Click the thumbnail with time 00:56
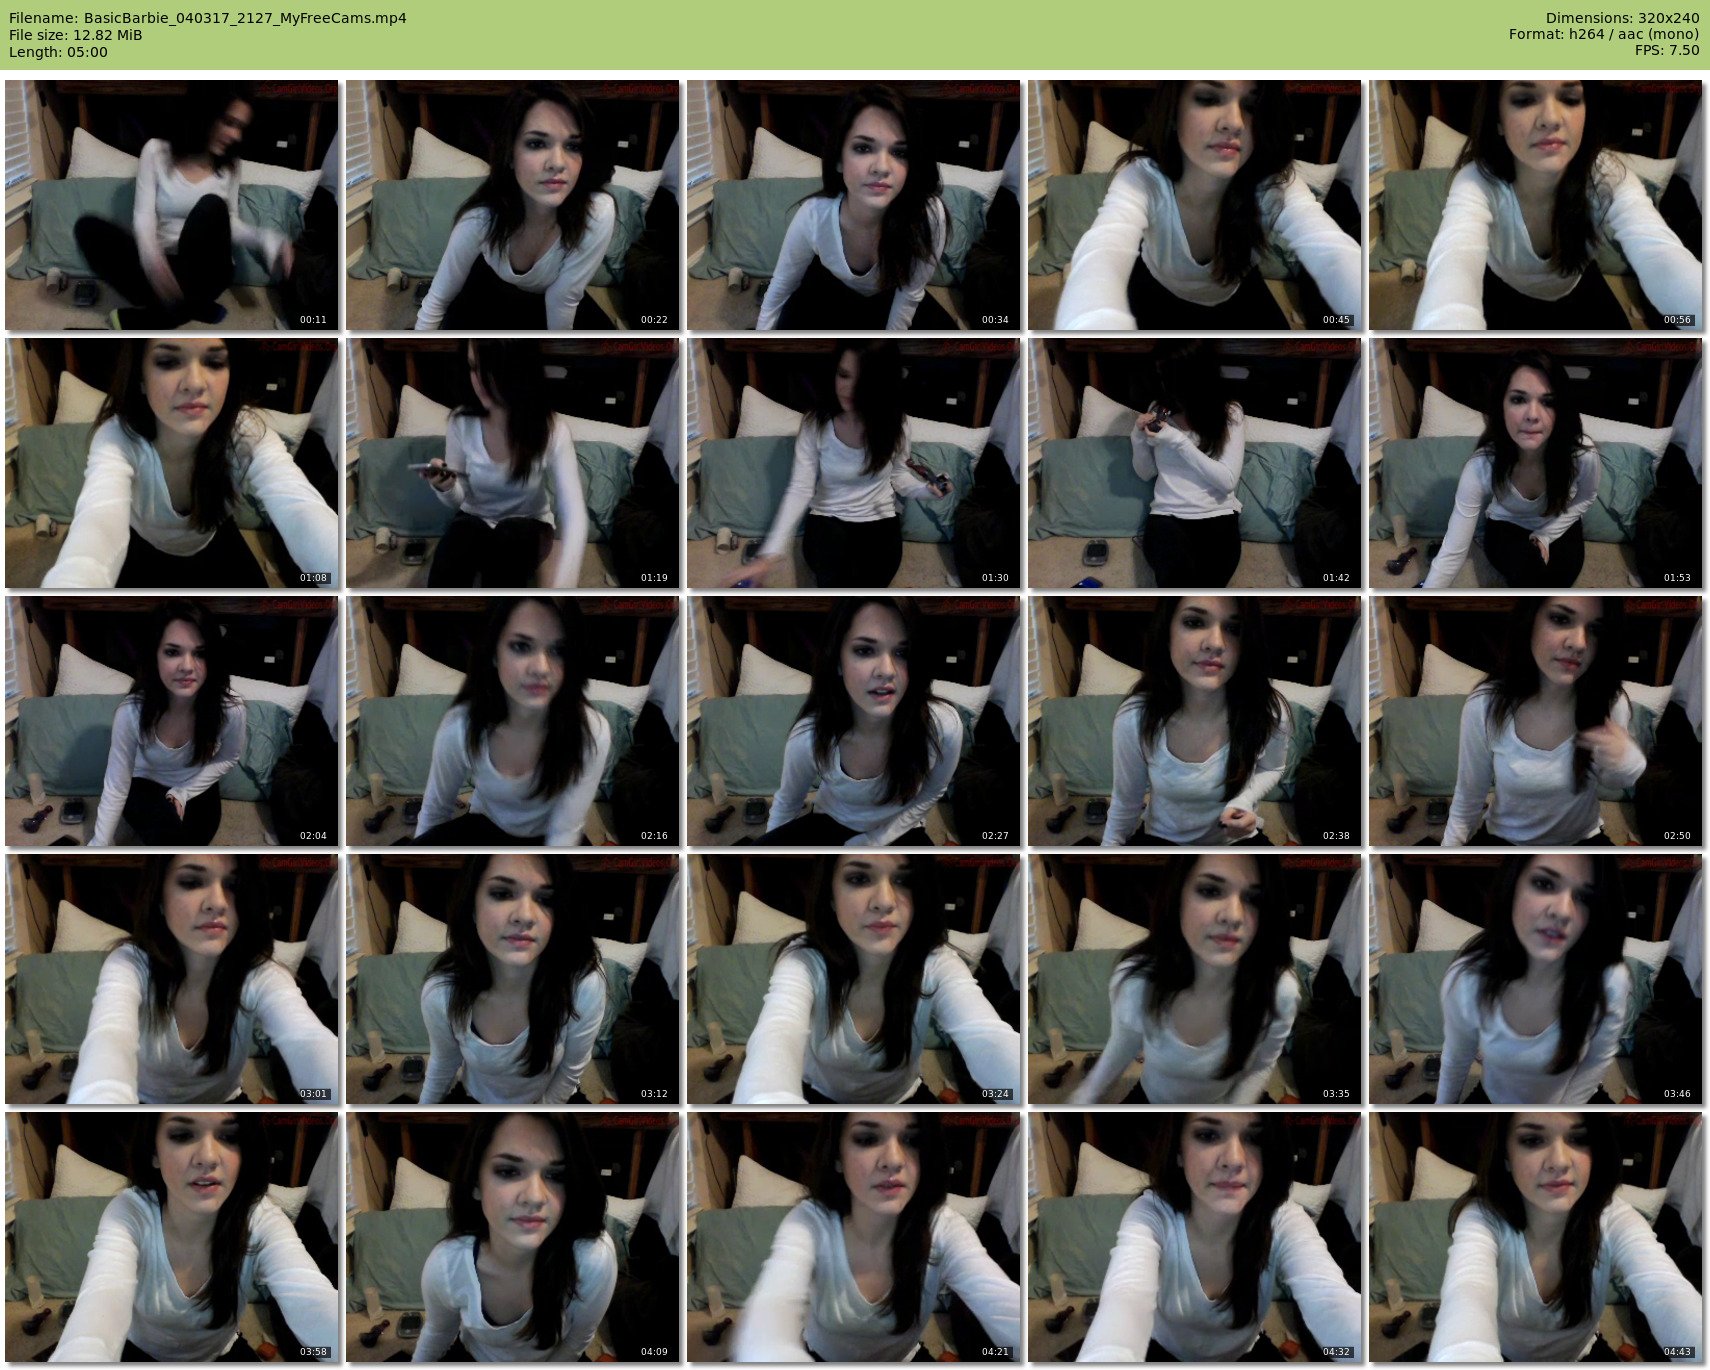This screenshot has width=1710, height=1370. tap(1536, 205)
